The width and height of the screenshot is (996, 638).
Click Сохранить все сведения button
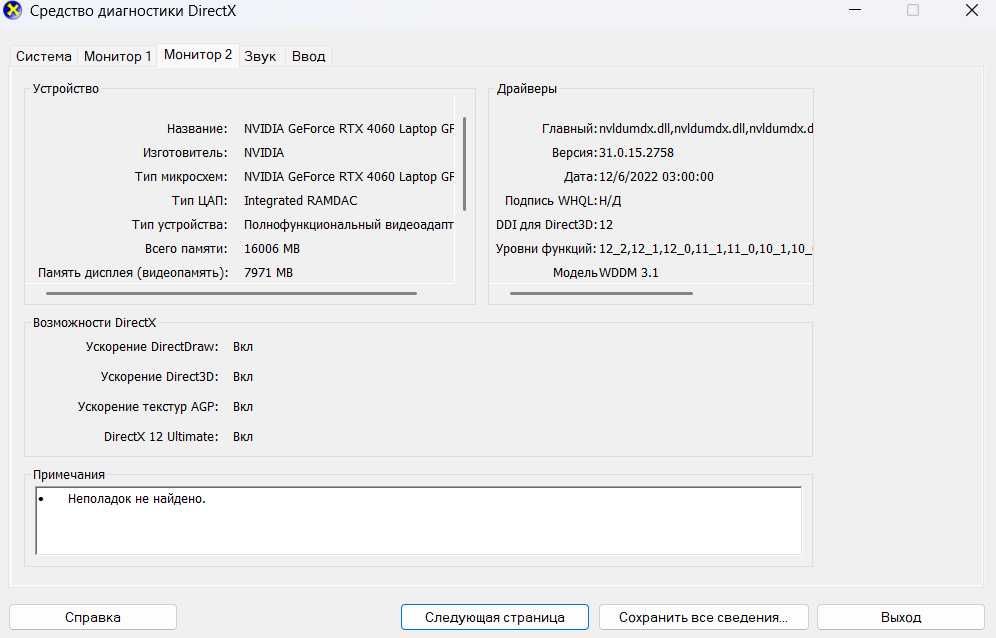(703, 617)
